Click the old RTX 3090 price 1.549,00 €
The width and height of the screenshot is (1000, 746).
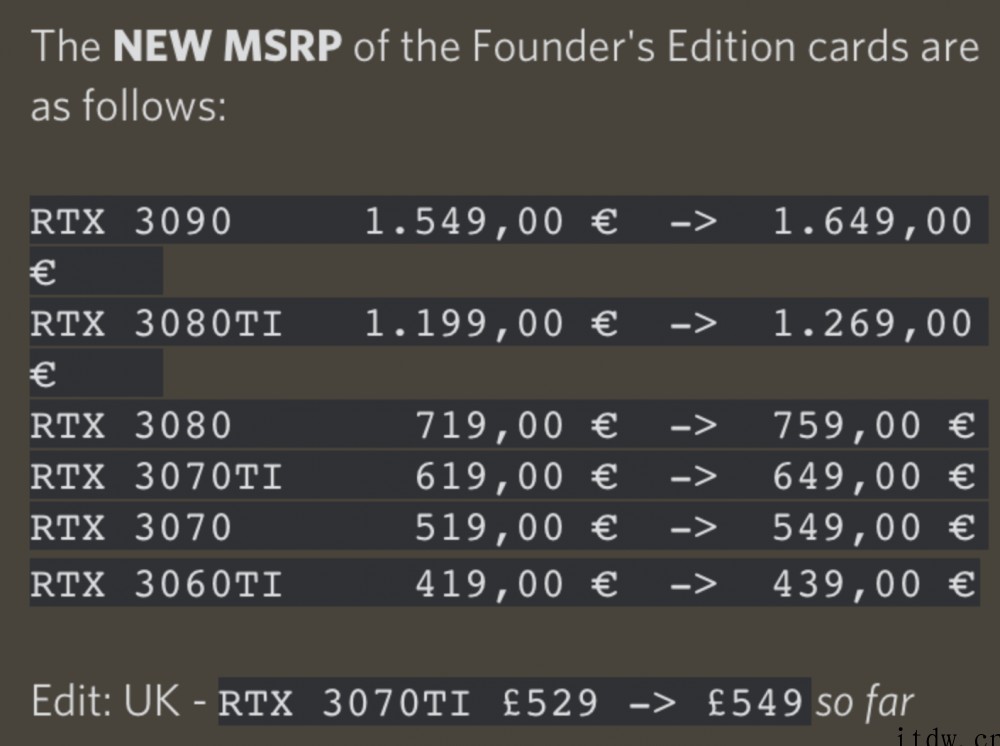491,222
